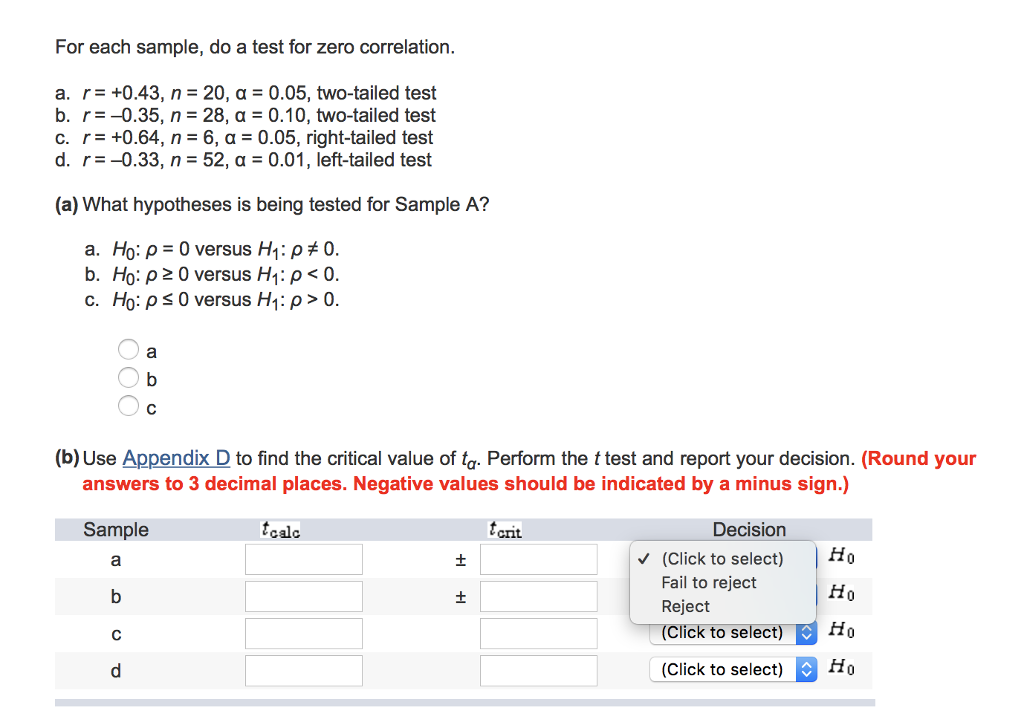Screen dimensions: 1024x725
Task: Click the up-down arrow icon on sample d dropdown
Action: (x=805, y=669)
